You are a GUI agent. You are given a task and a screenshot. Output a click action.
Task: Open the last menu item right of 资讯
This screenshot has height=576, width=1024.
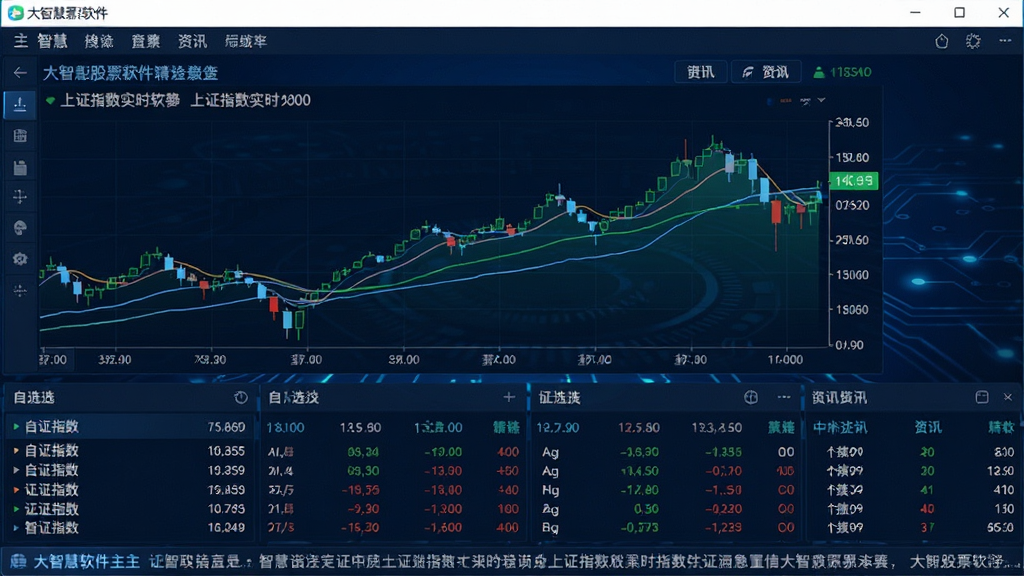(246, 41)
